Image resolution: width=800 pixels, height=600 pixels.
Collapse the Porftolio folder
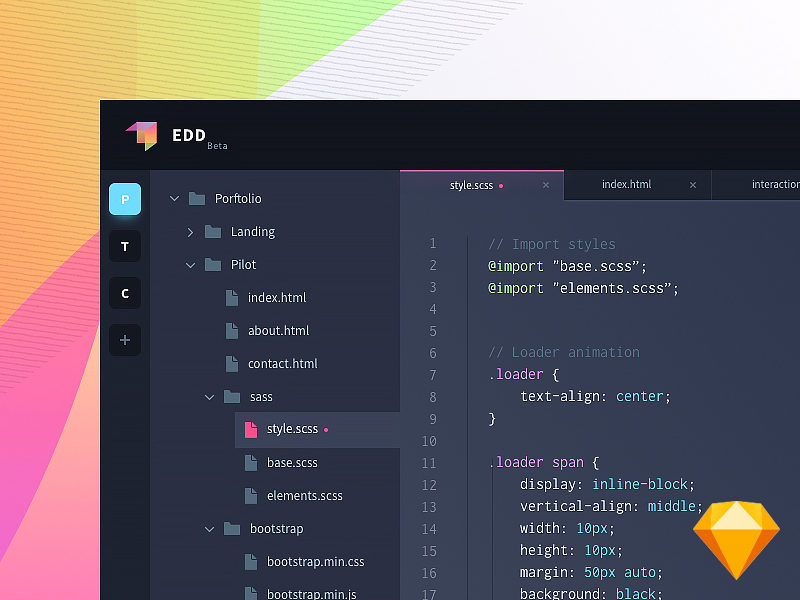point(174,199)
